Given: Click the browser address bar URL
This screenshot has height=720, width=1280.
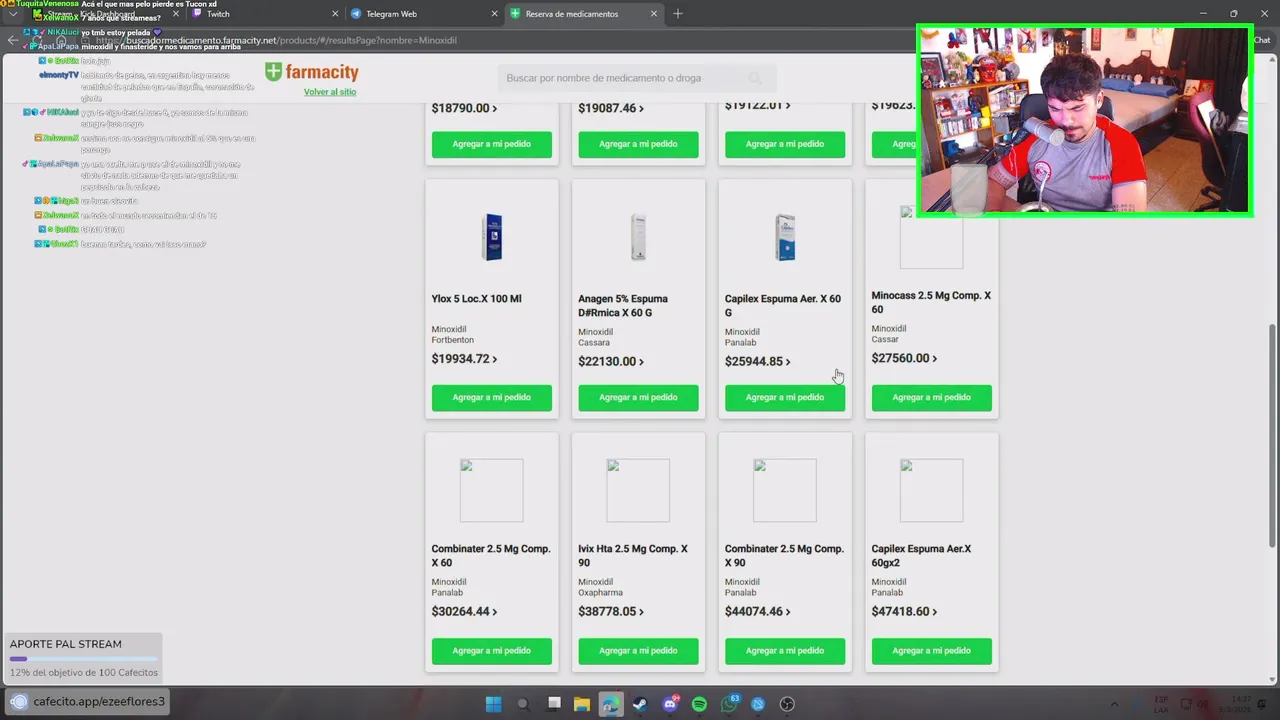Looking at the screenshot, I should coord(277,40).
